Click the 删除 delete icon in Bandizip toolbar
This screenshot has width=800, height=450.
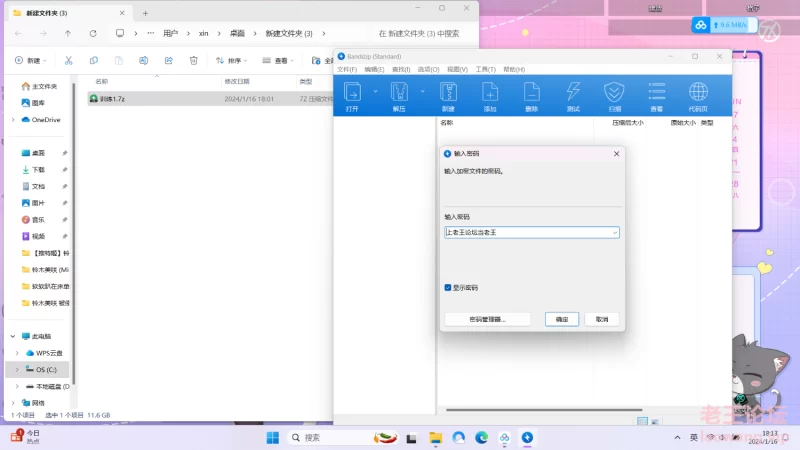(531, 94)
